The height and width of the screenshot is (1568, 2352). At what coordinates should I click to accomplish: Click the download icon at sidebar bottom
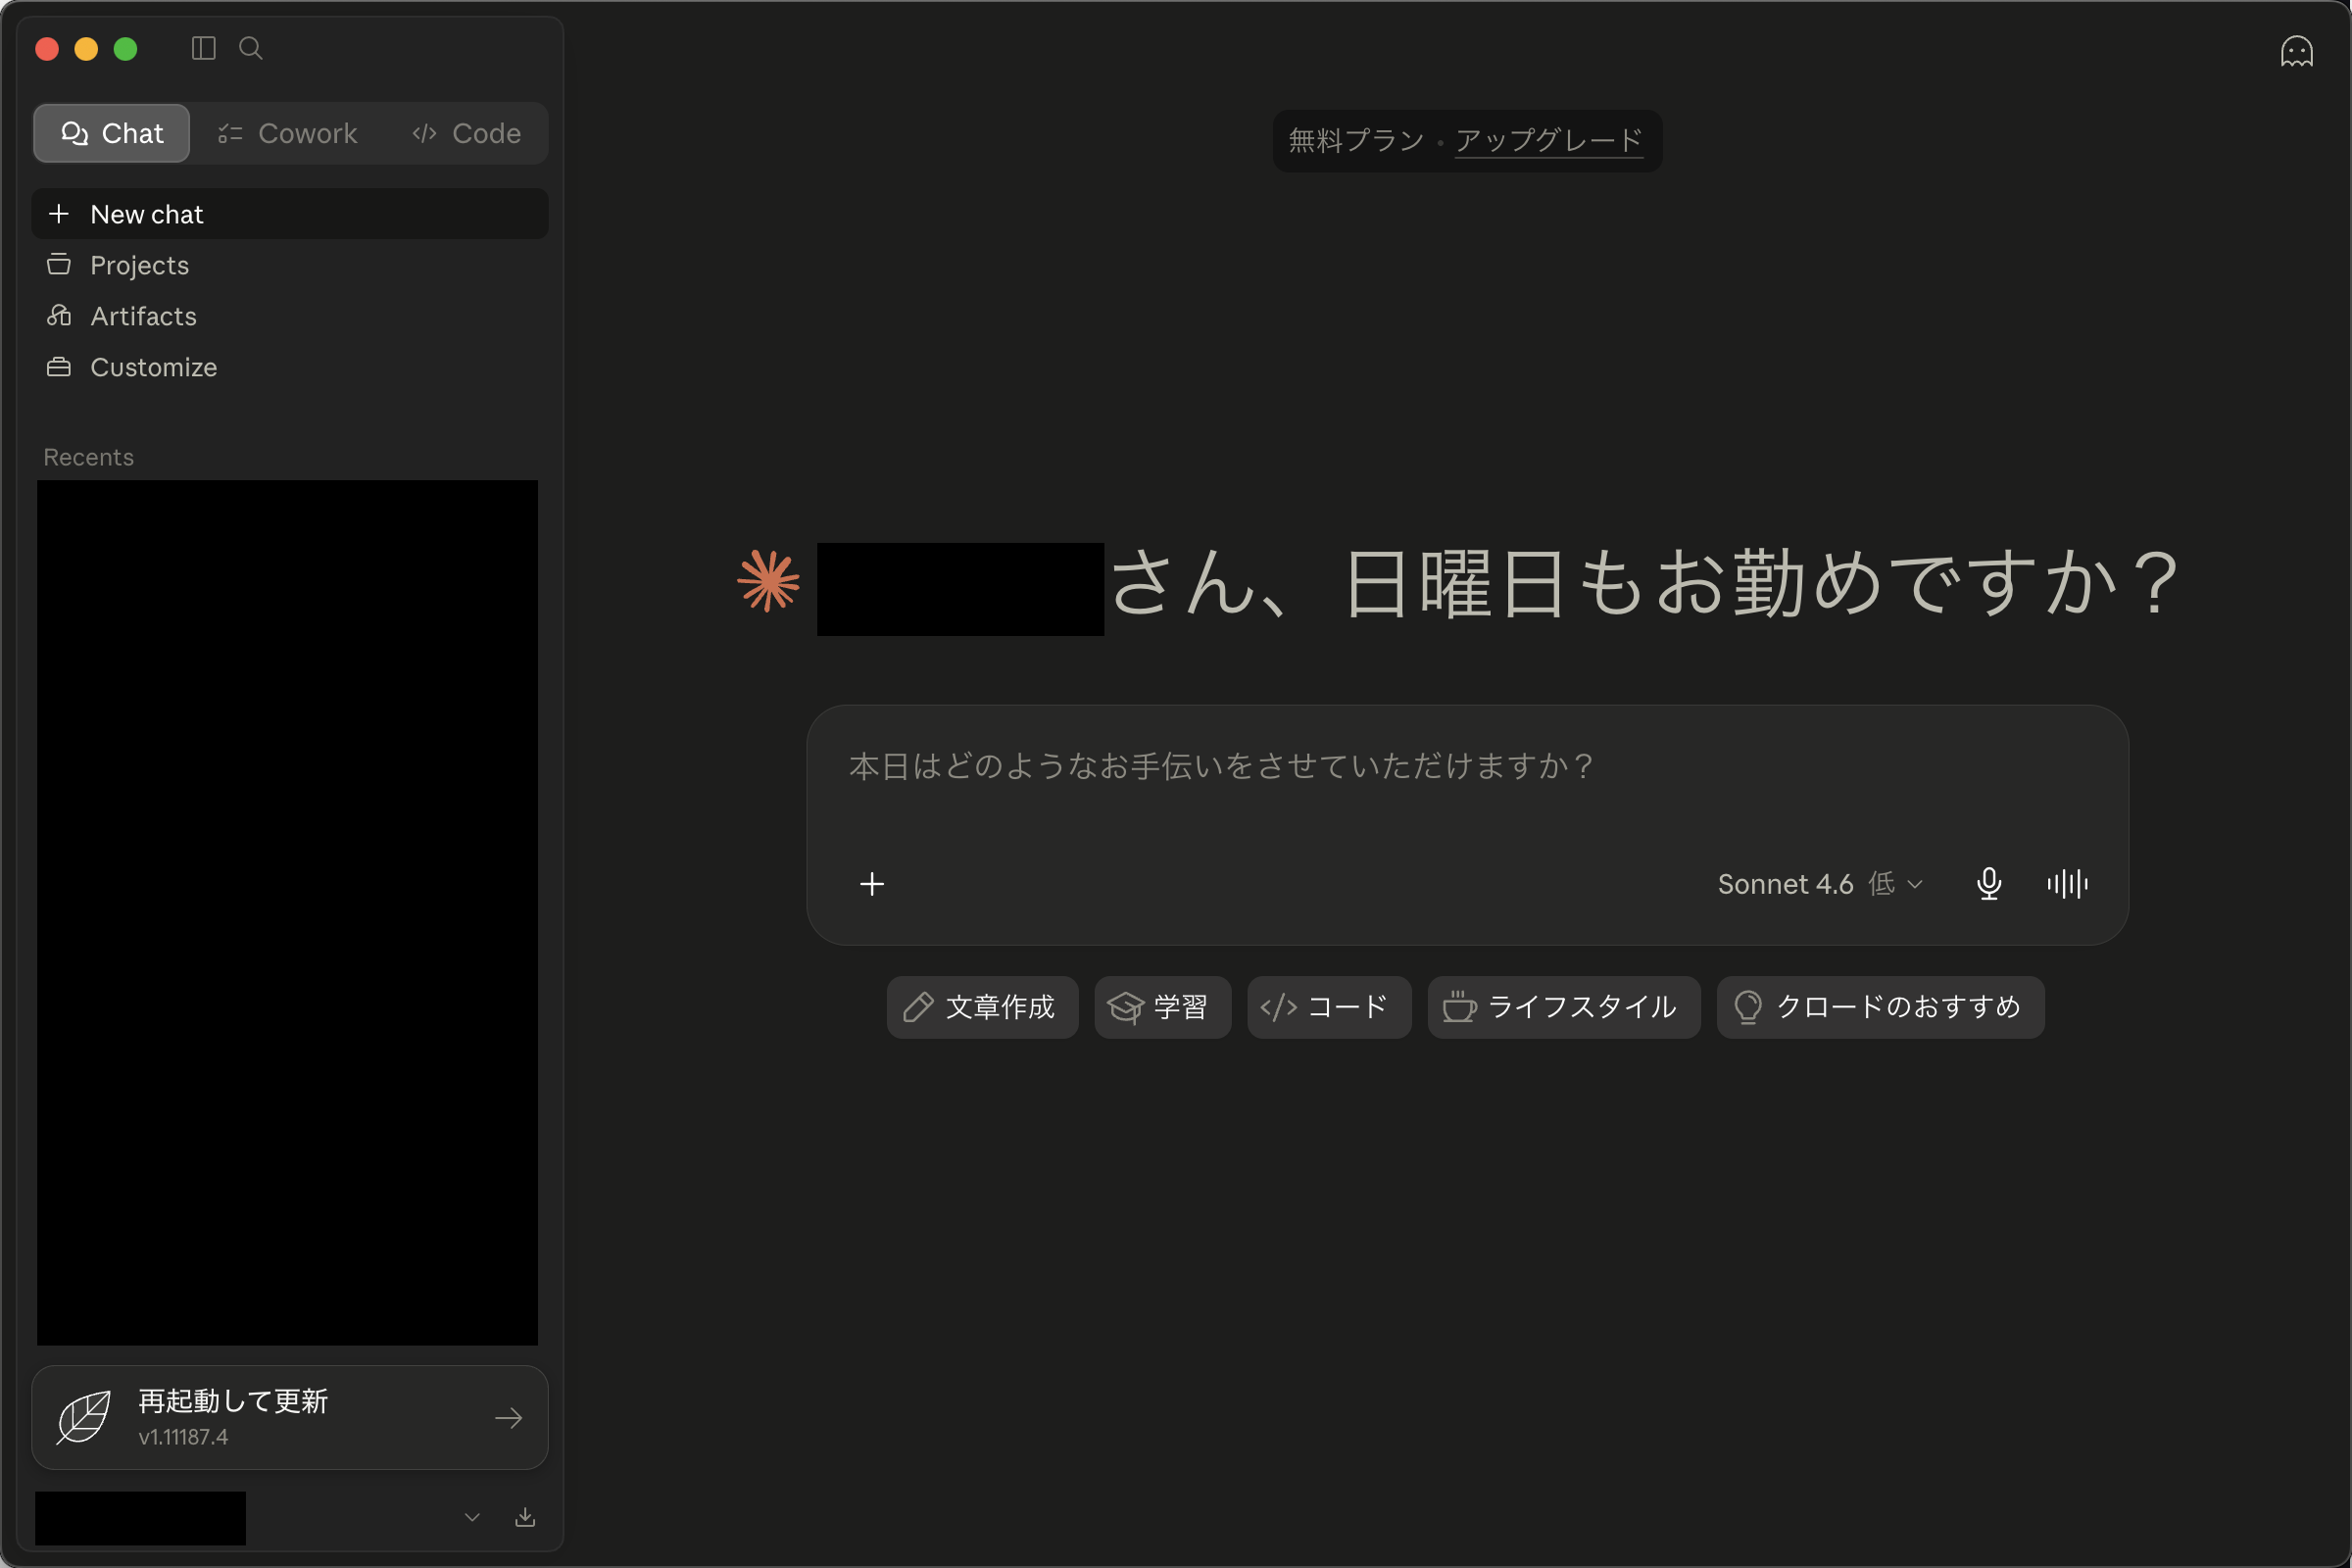(525, 1517)
